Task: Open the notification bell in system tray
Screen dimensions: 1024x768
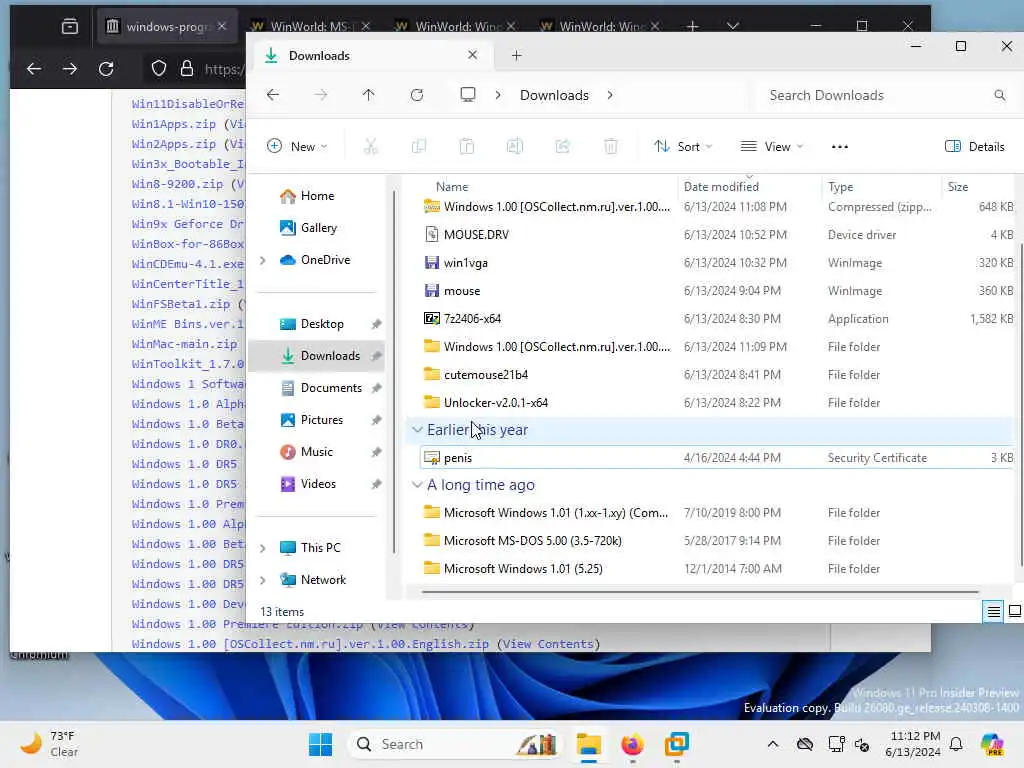Action: tap(956, 744)
